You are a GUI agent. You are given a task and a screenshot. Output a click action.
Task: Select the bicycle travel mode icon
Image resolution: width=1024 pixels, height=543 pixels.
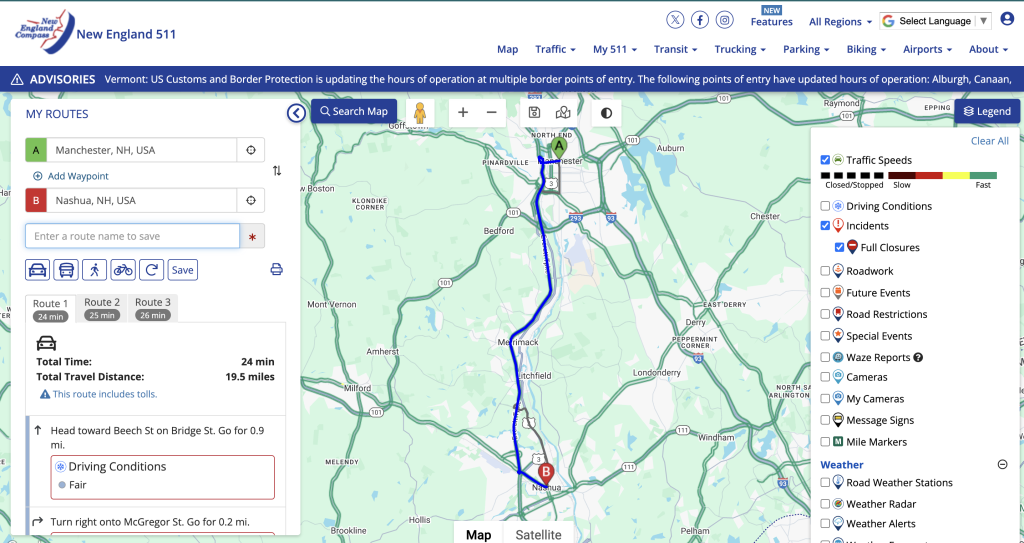123,270
